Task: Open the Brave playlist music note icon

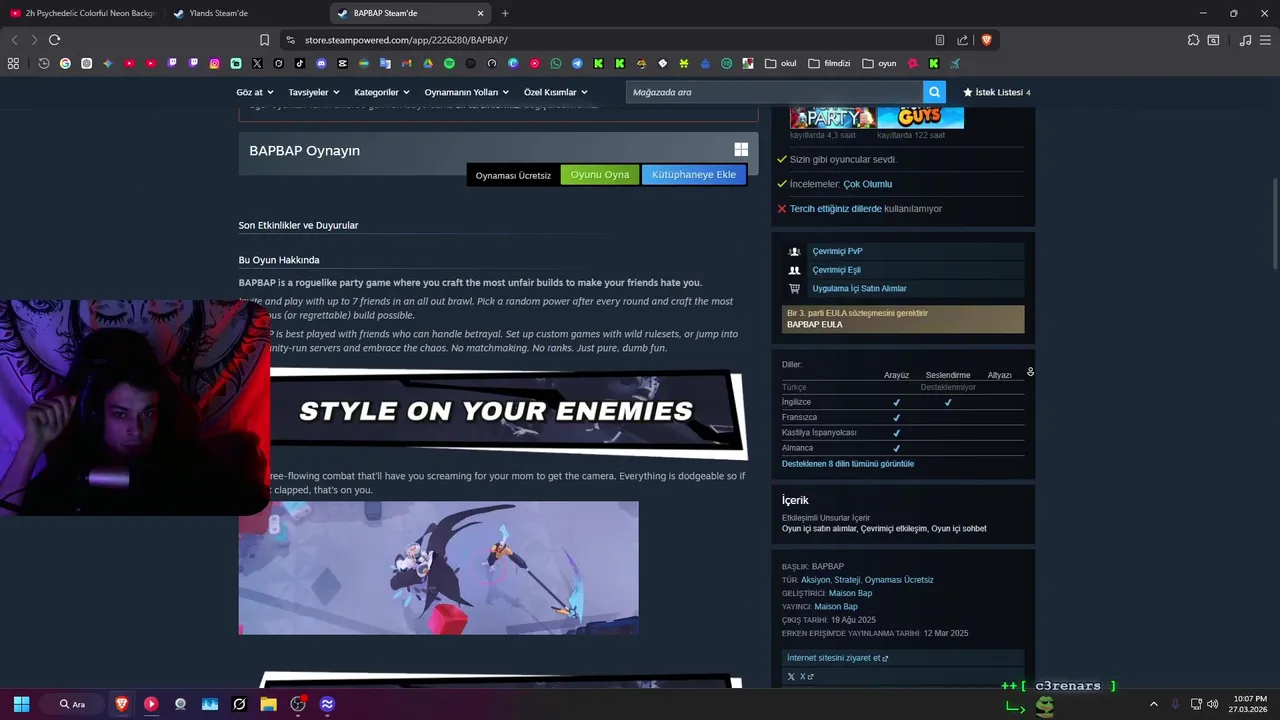Action: coord(1245,40)
